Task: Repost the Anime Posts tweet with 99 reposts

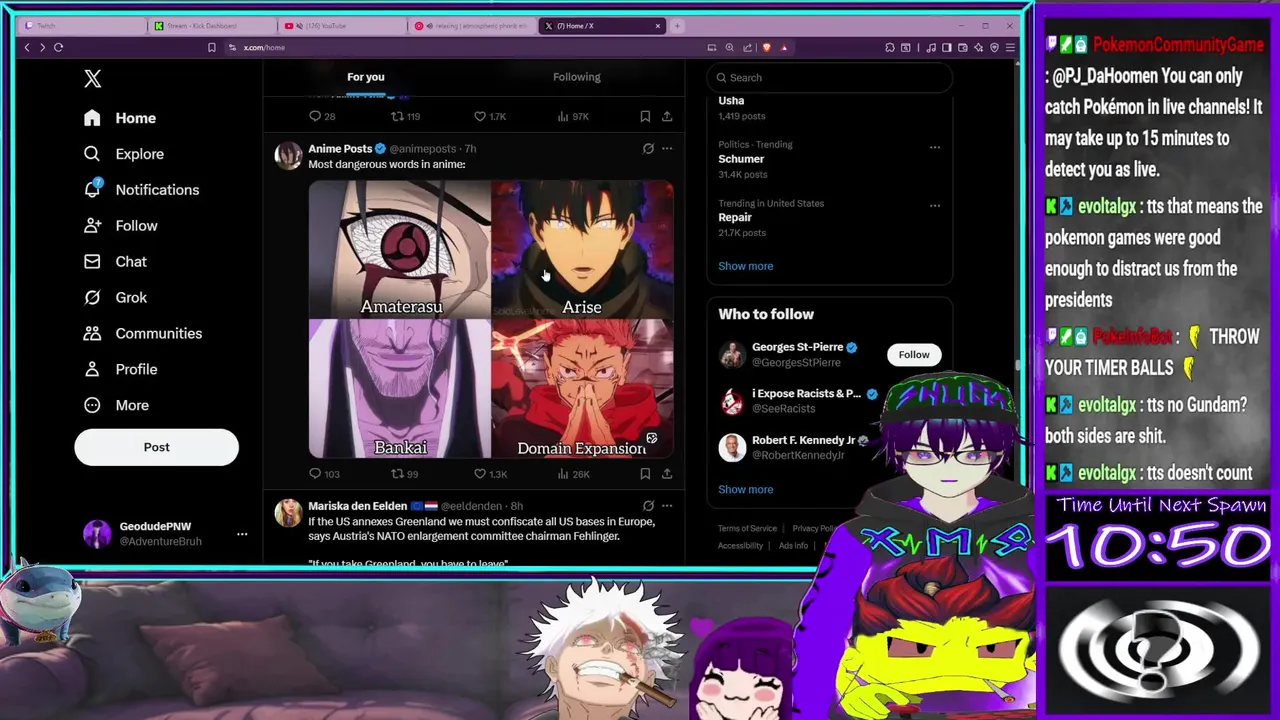Action: (x=405, y=474)
